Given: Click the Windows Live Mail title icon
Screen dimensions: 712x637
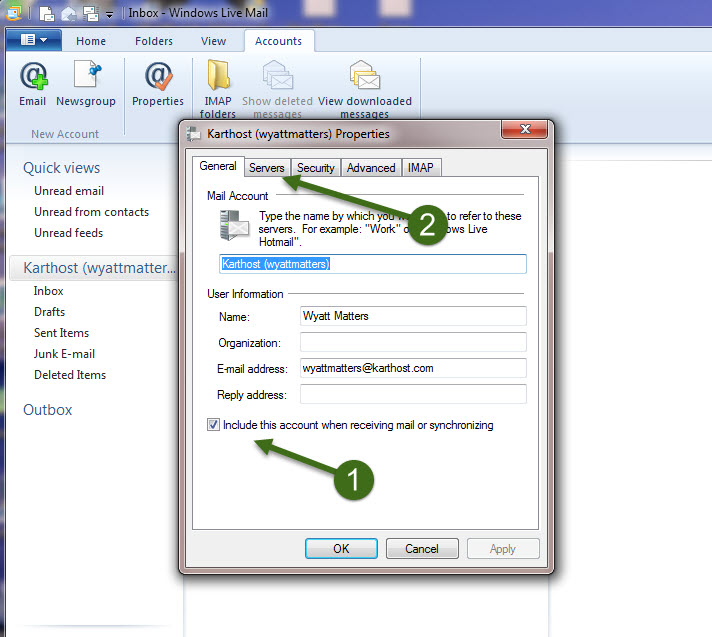Looking at the screenshot, I should (14, 13).
